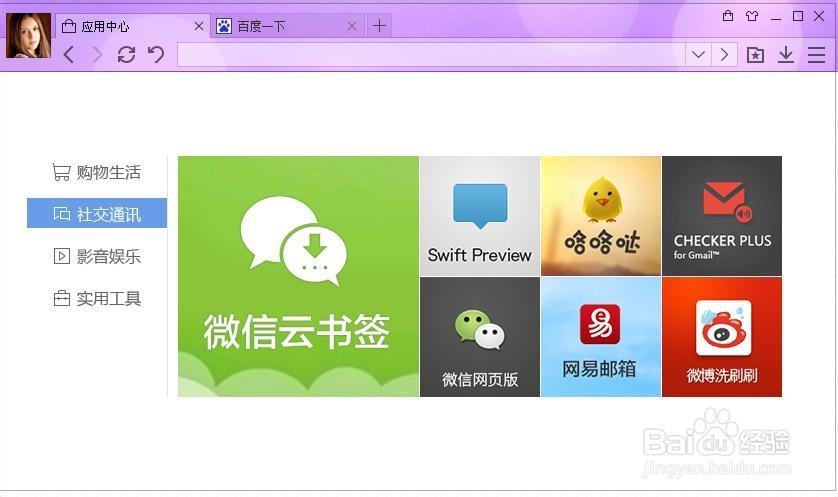Open the Swift Preview app tile
The image size is (838, 497).
coord(480,216)
